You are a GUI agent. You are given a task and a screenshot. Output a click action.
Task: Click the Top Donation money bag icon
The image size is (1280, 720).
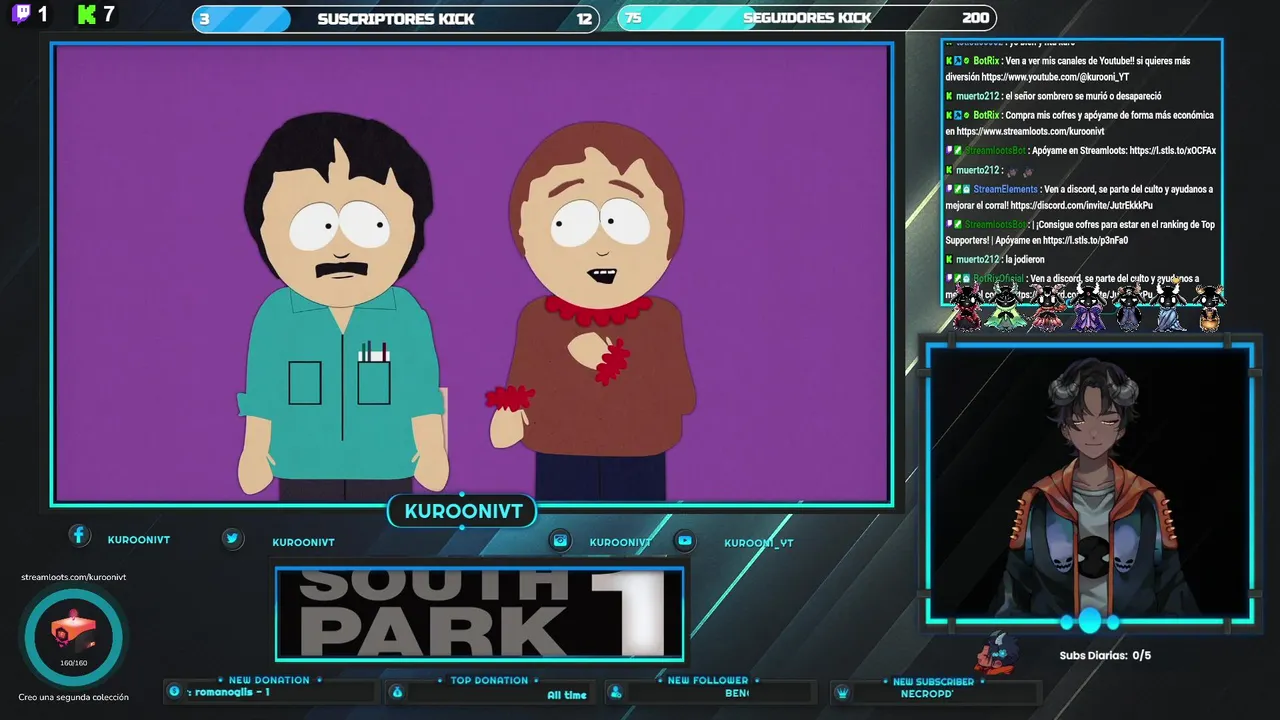click(397, 692)
